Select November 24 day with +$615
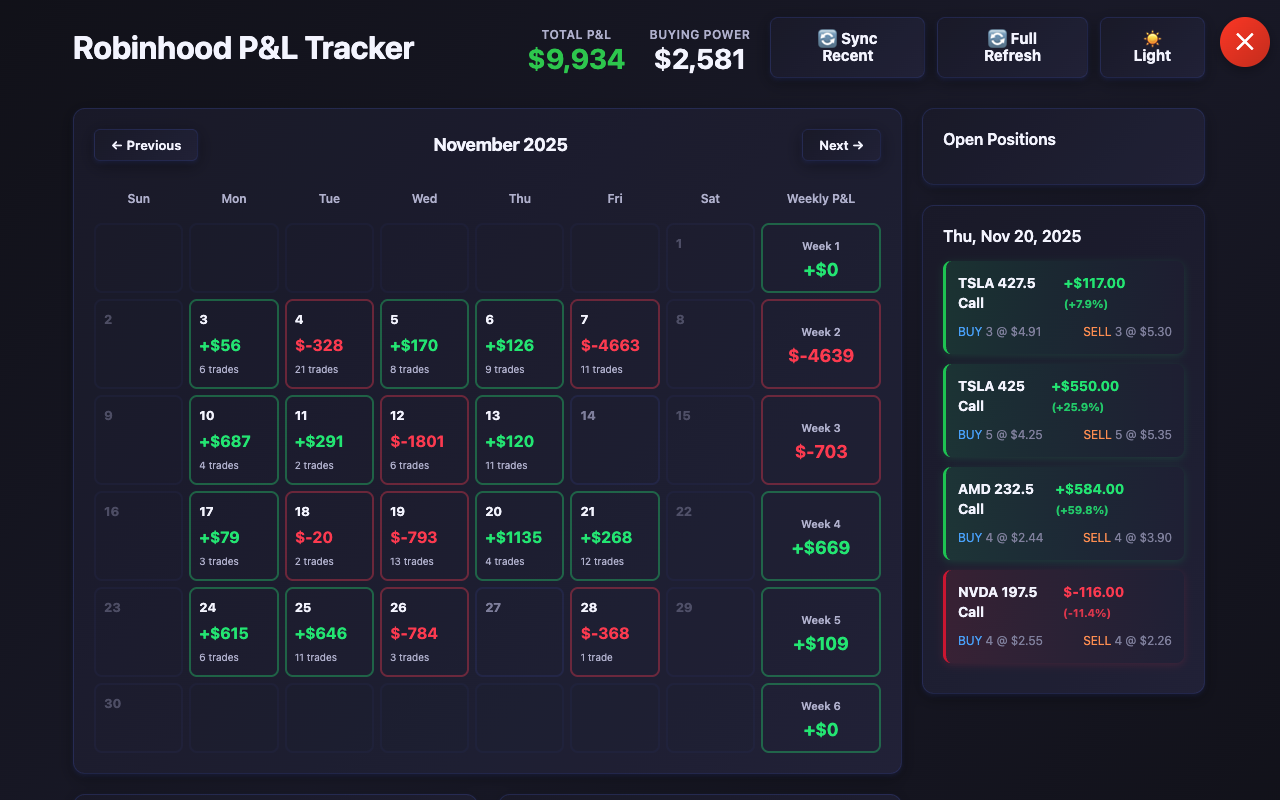Viewport: 1280px width, 800px height. click(x=234, y=632)
